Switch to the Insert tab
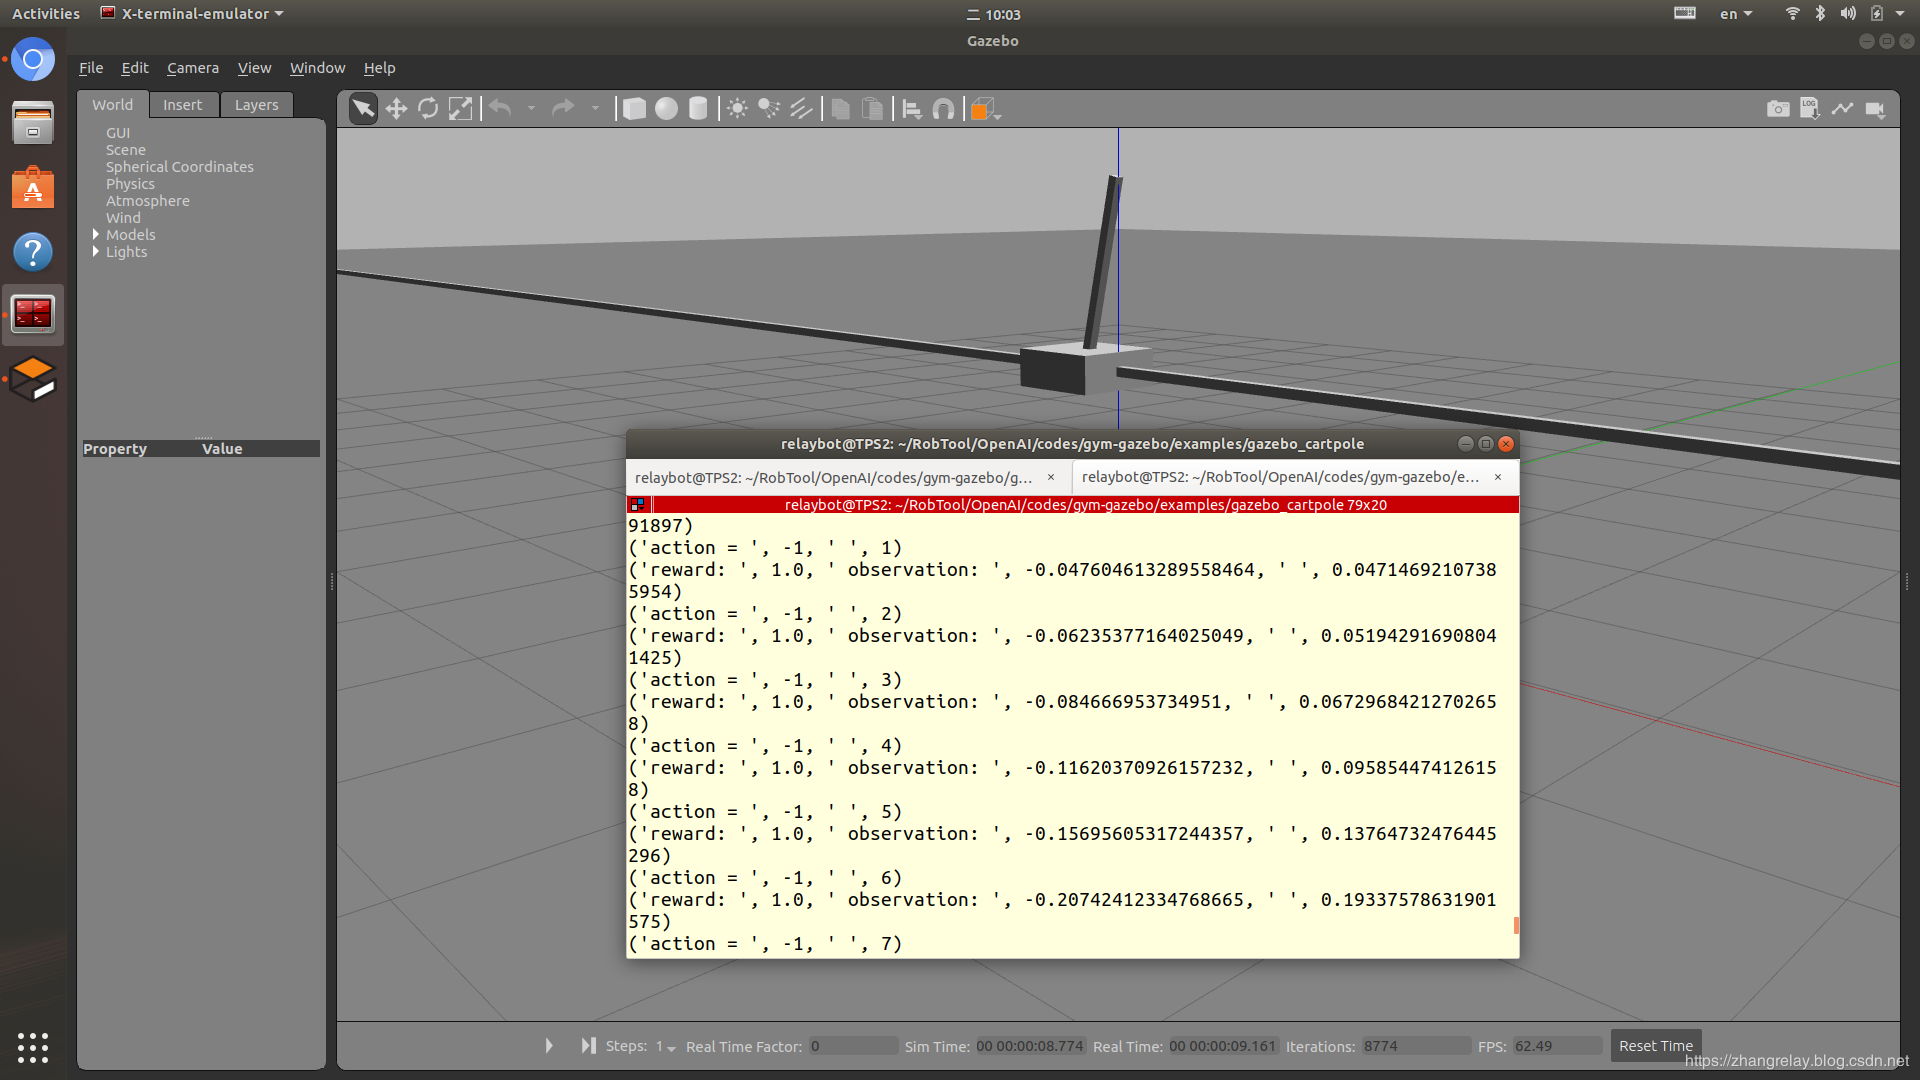This screenshot has width=1920, height=1080. [182, 105]
